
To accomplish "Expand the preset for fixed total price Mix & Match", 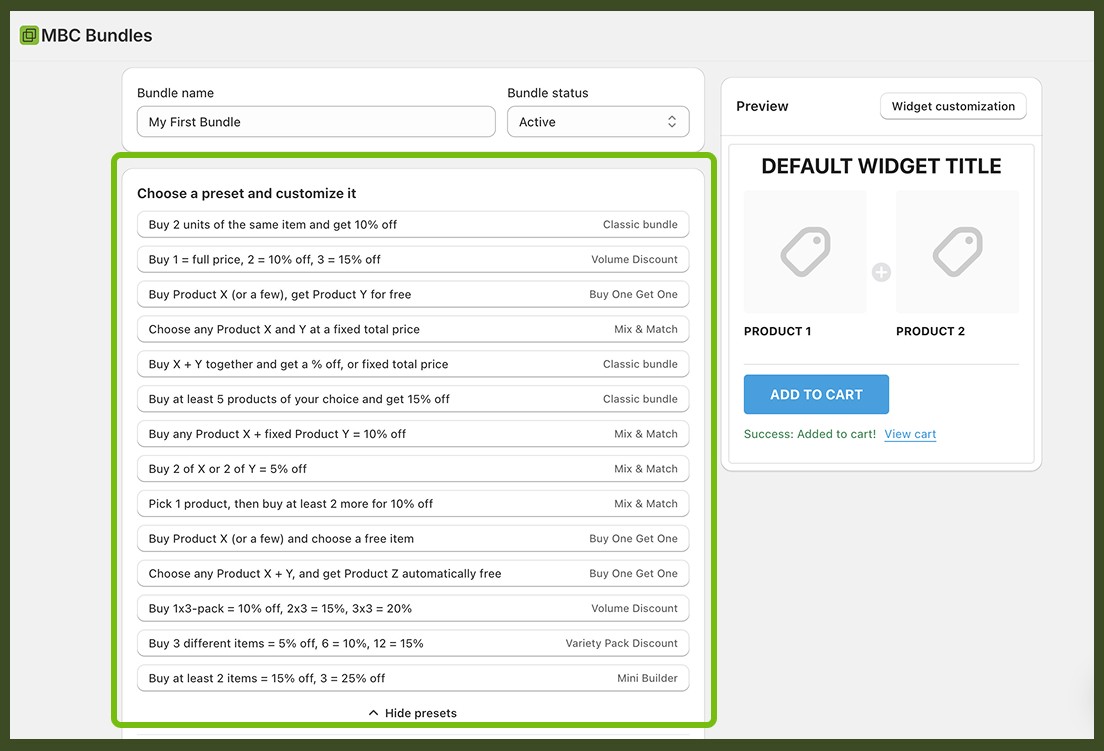I will 413,329.
